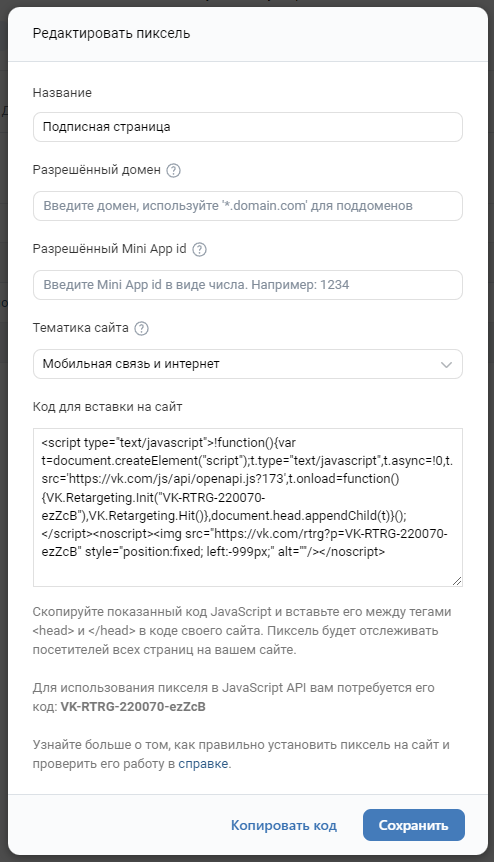This screenshot has width=494, height=862.
Task: Show help icon next to Mini App id
Action: click(199, 250)
